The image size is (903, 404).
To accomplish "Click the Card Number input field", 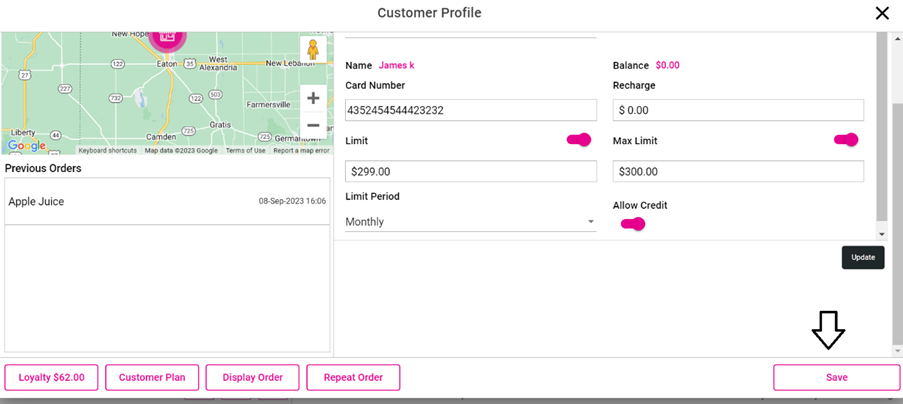I will tap(470, 110).
